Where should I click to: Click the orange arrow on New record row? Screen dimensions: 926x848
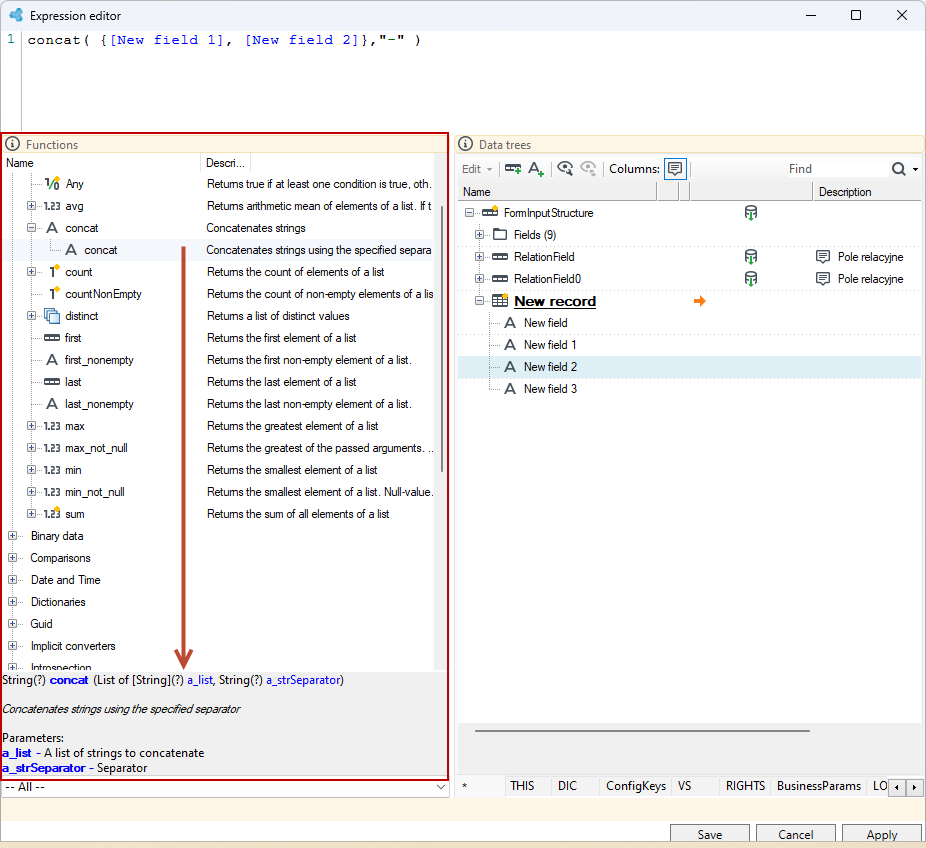(x=700, y=301)
